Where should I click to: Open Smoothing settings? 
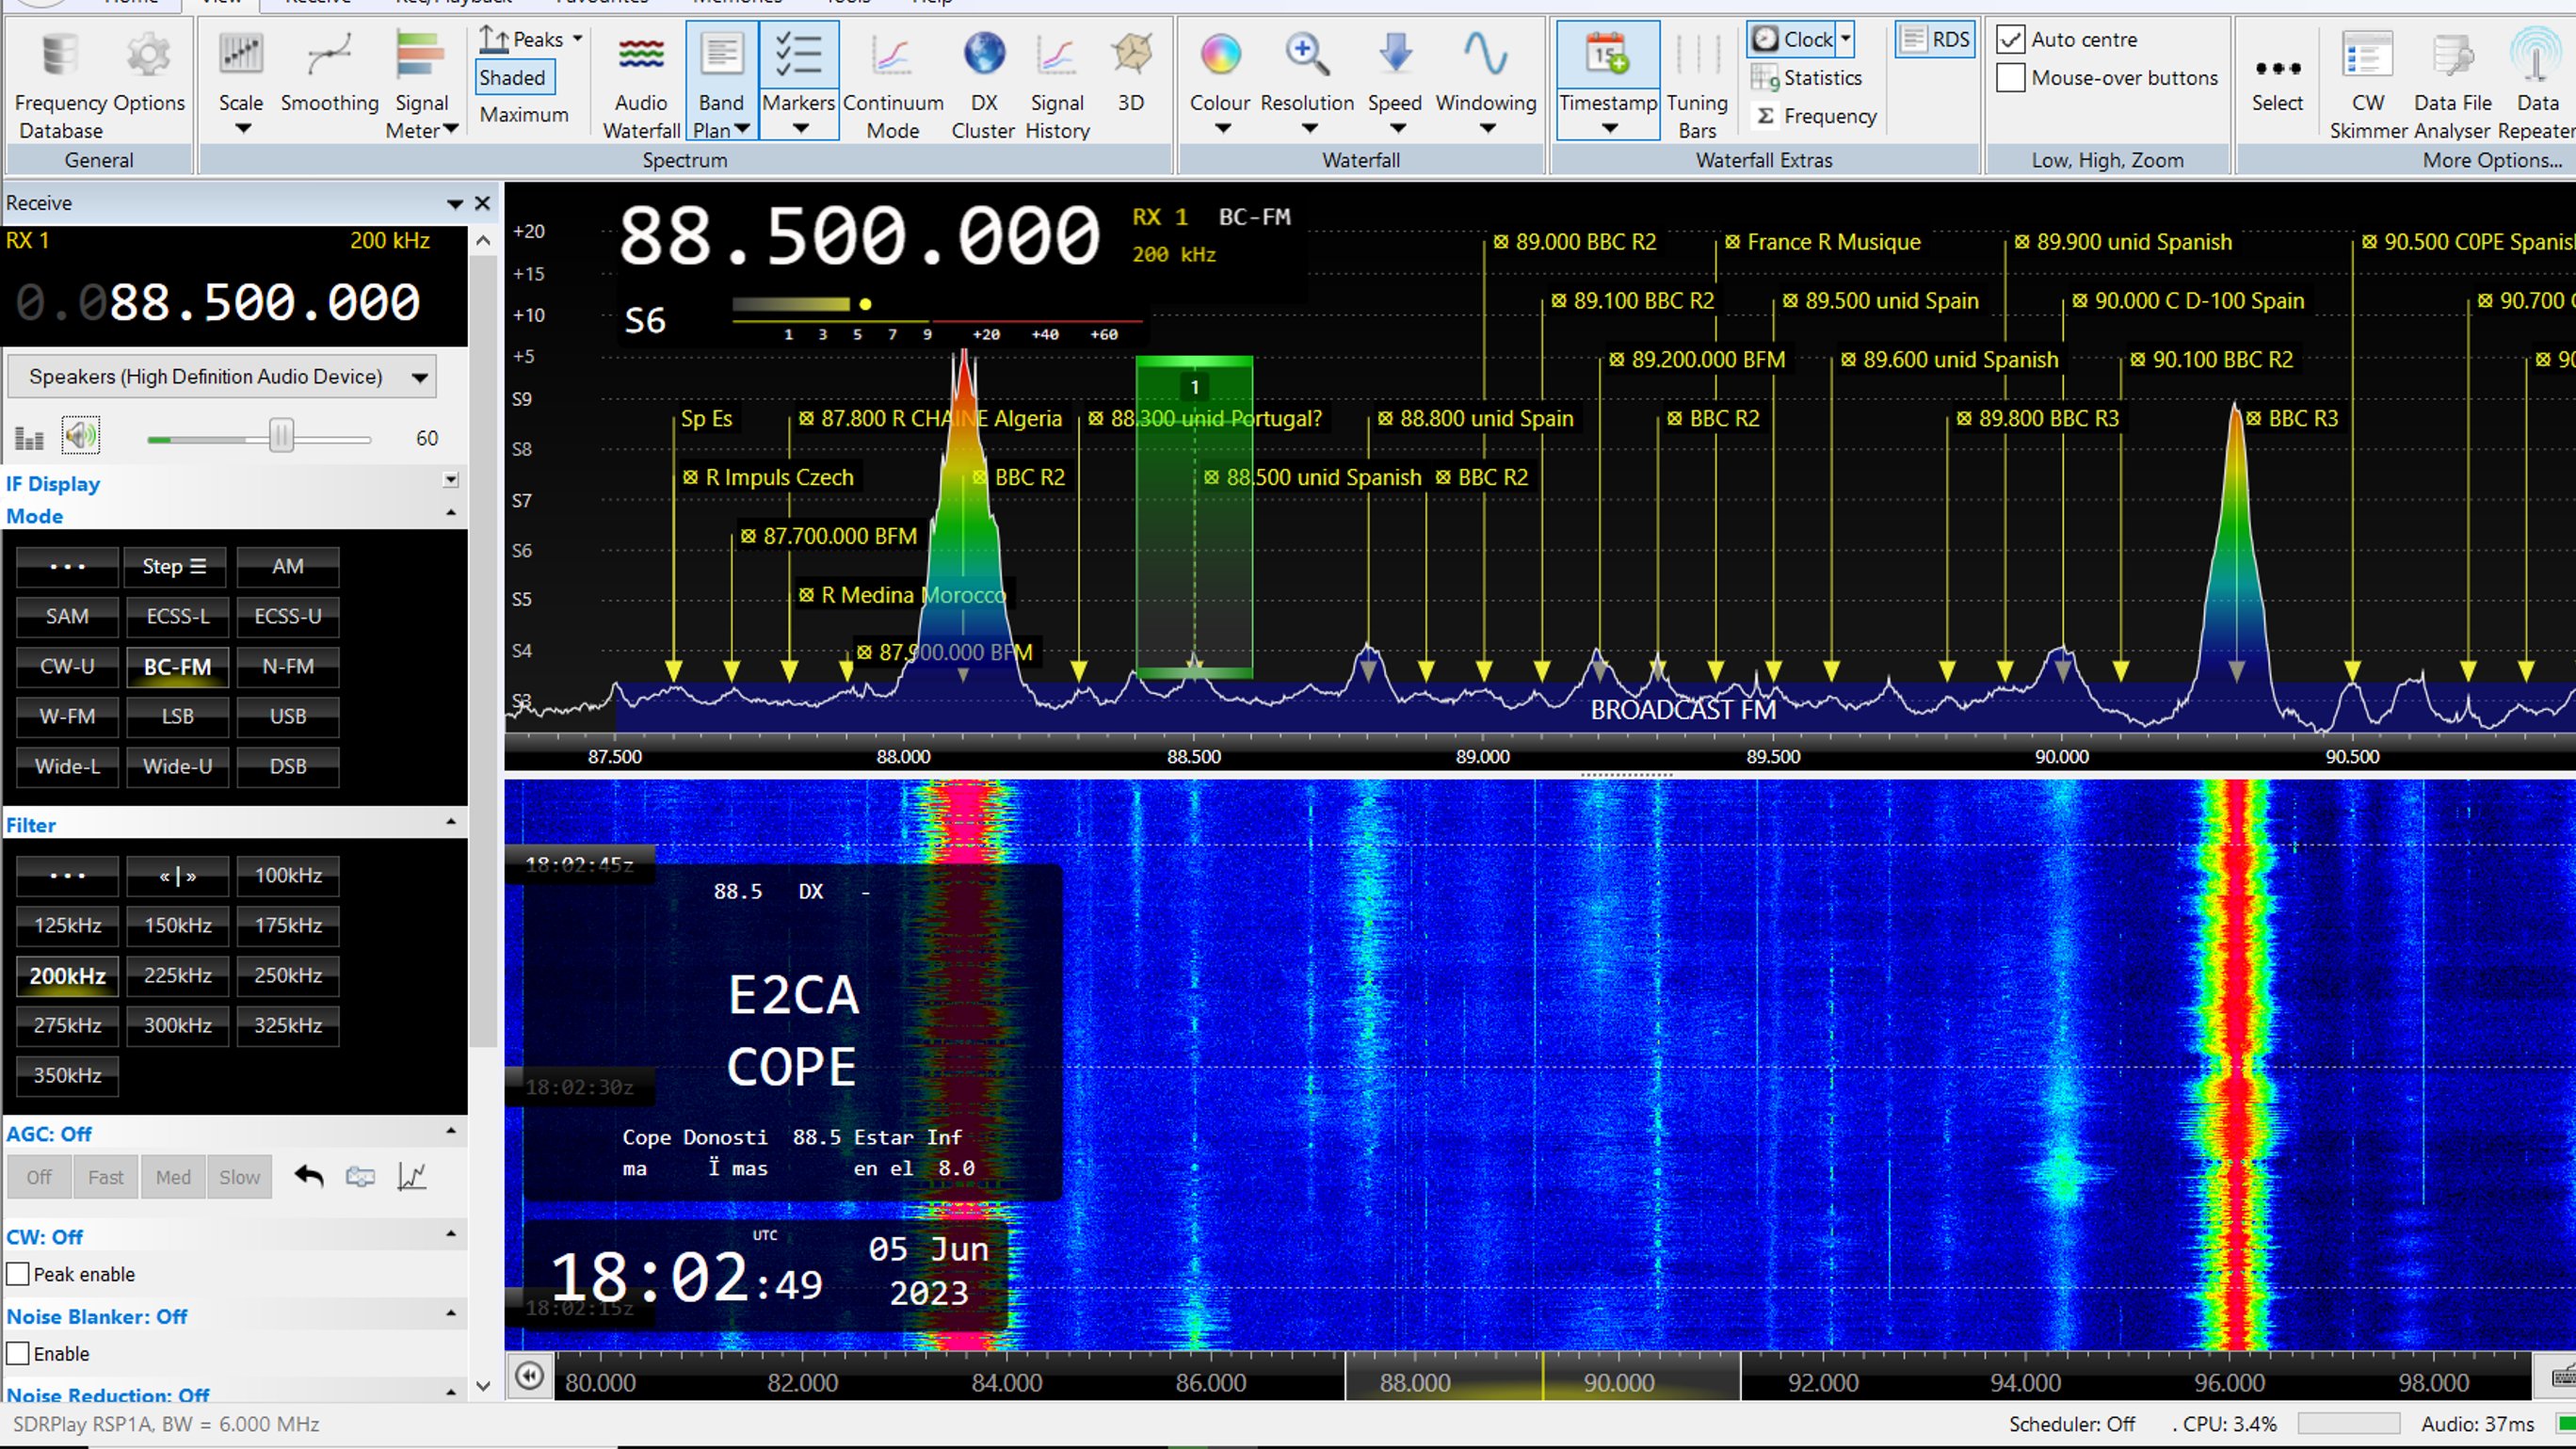point(329,72)
